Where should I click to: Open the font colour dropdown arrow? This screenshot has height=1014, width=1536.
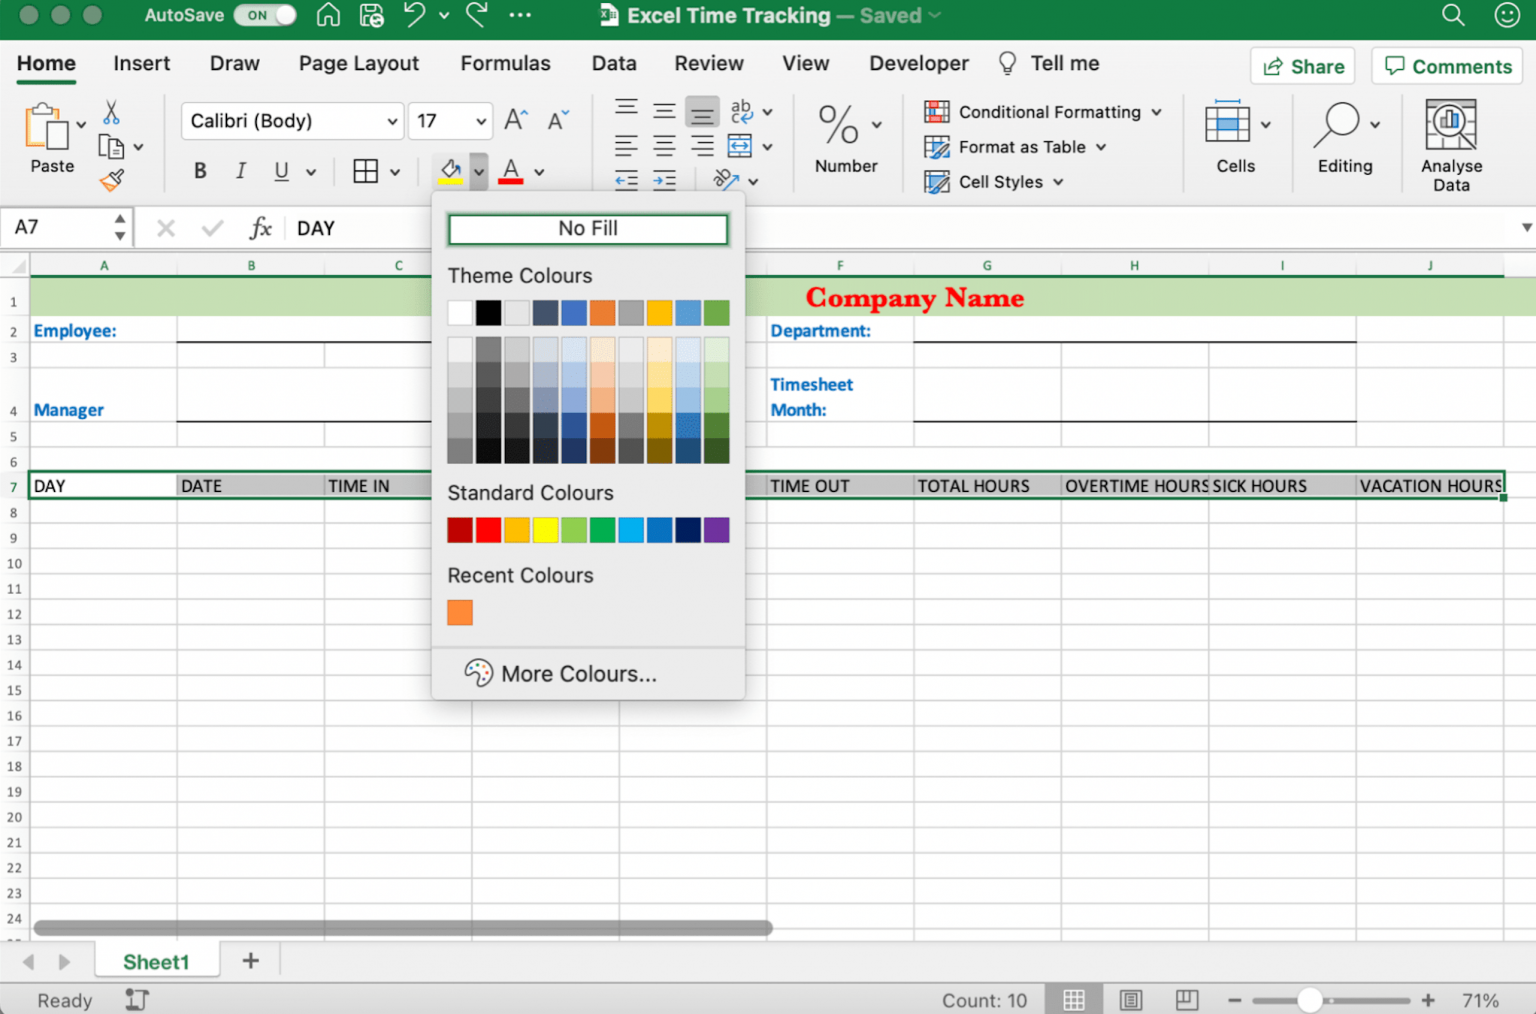pyautogui.click(x=538, y=171)
